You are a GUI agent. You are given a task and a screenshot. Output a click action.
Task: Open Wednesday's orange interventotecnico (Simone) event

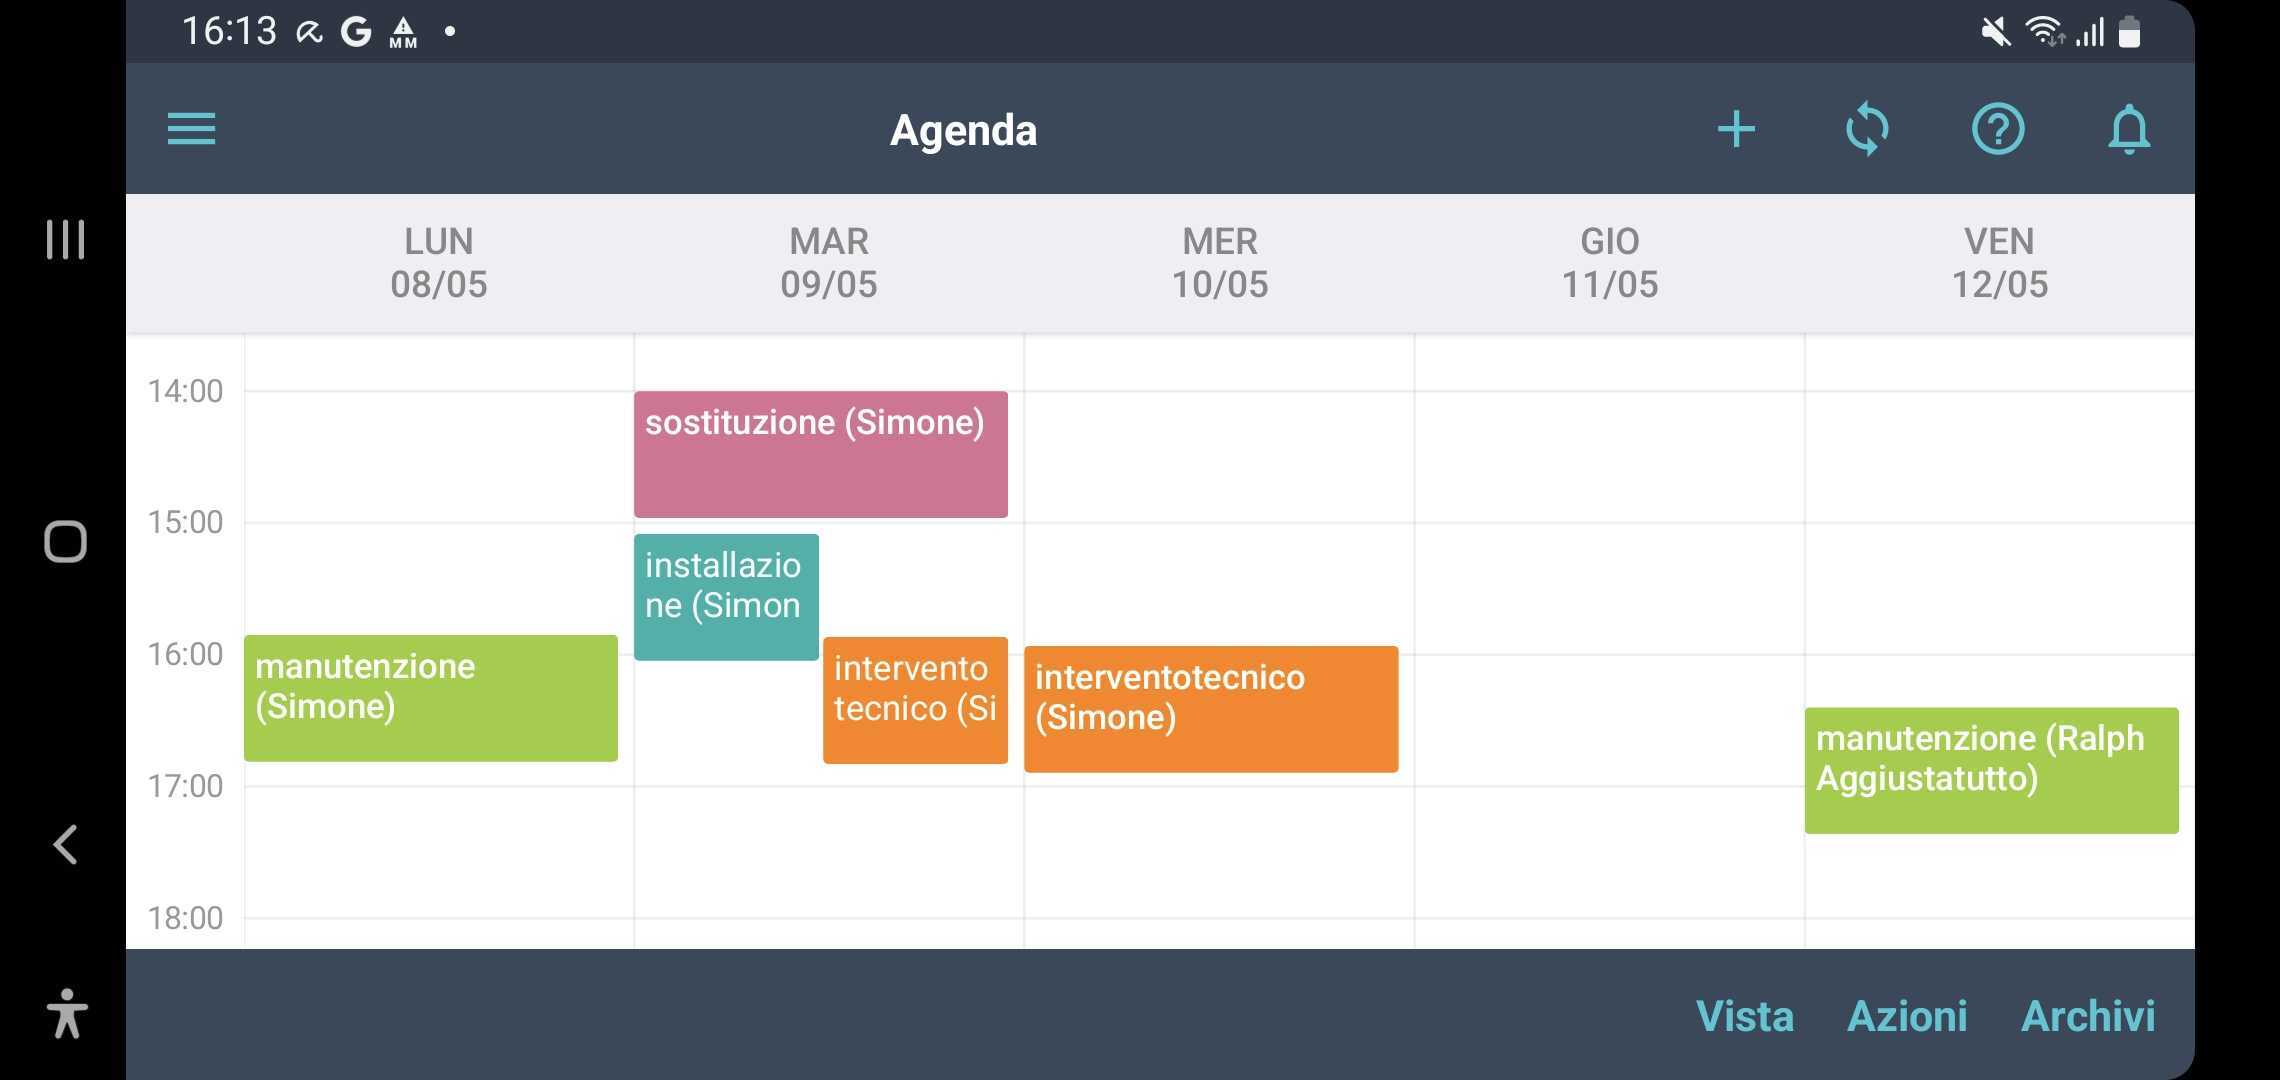[1210, 709]
